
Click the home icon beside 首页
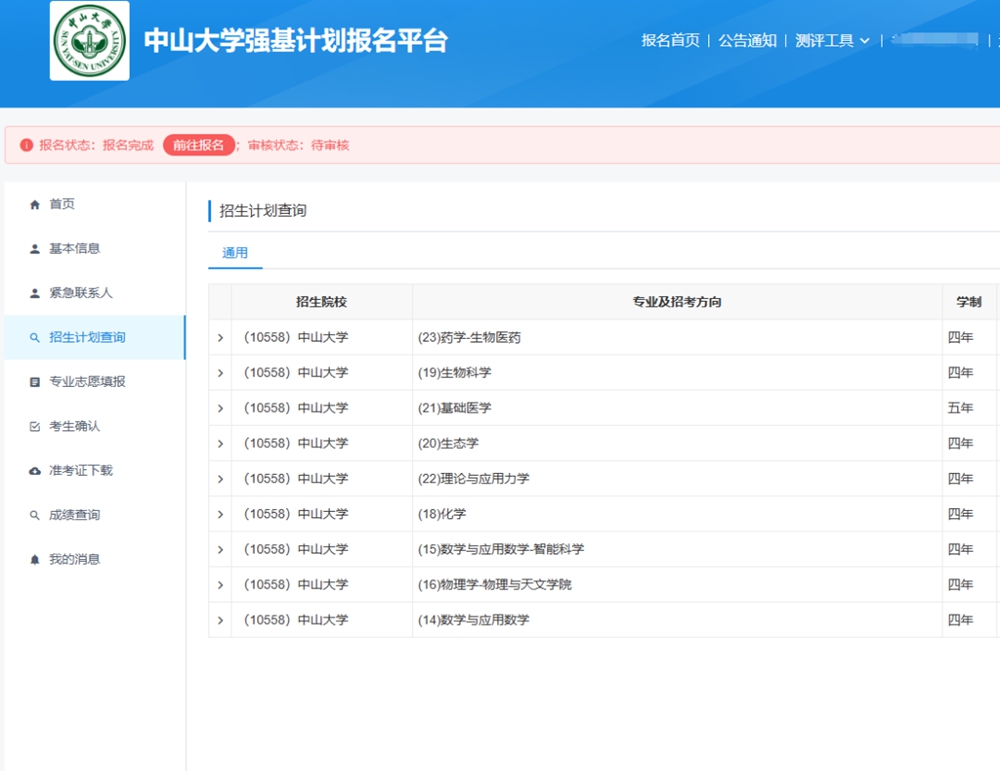(35, 204)
